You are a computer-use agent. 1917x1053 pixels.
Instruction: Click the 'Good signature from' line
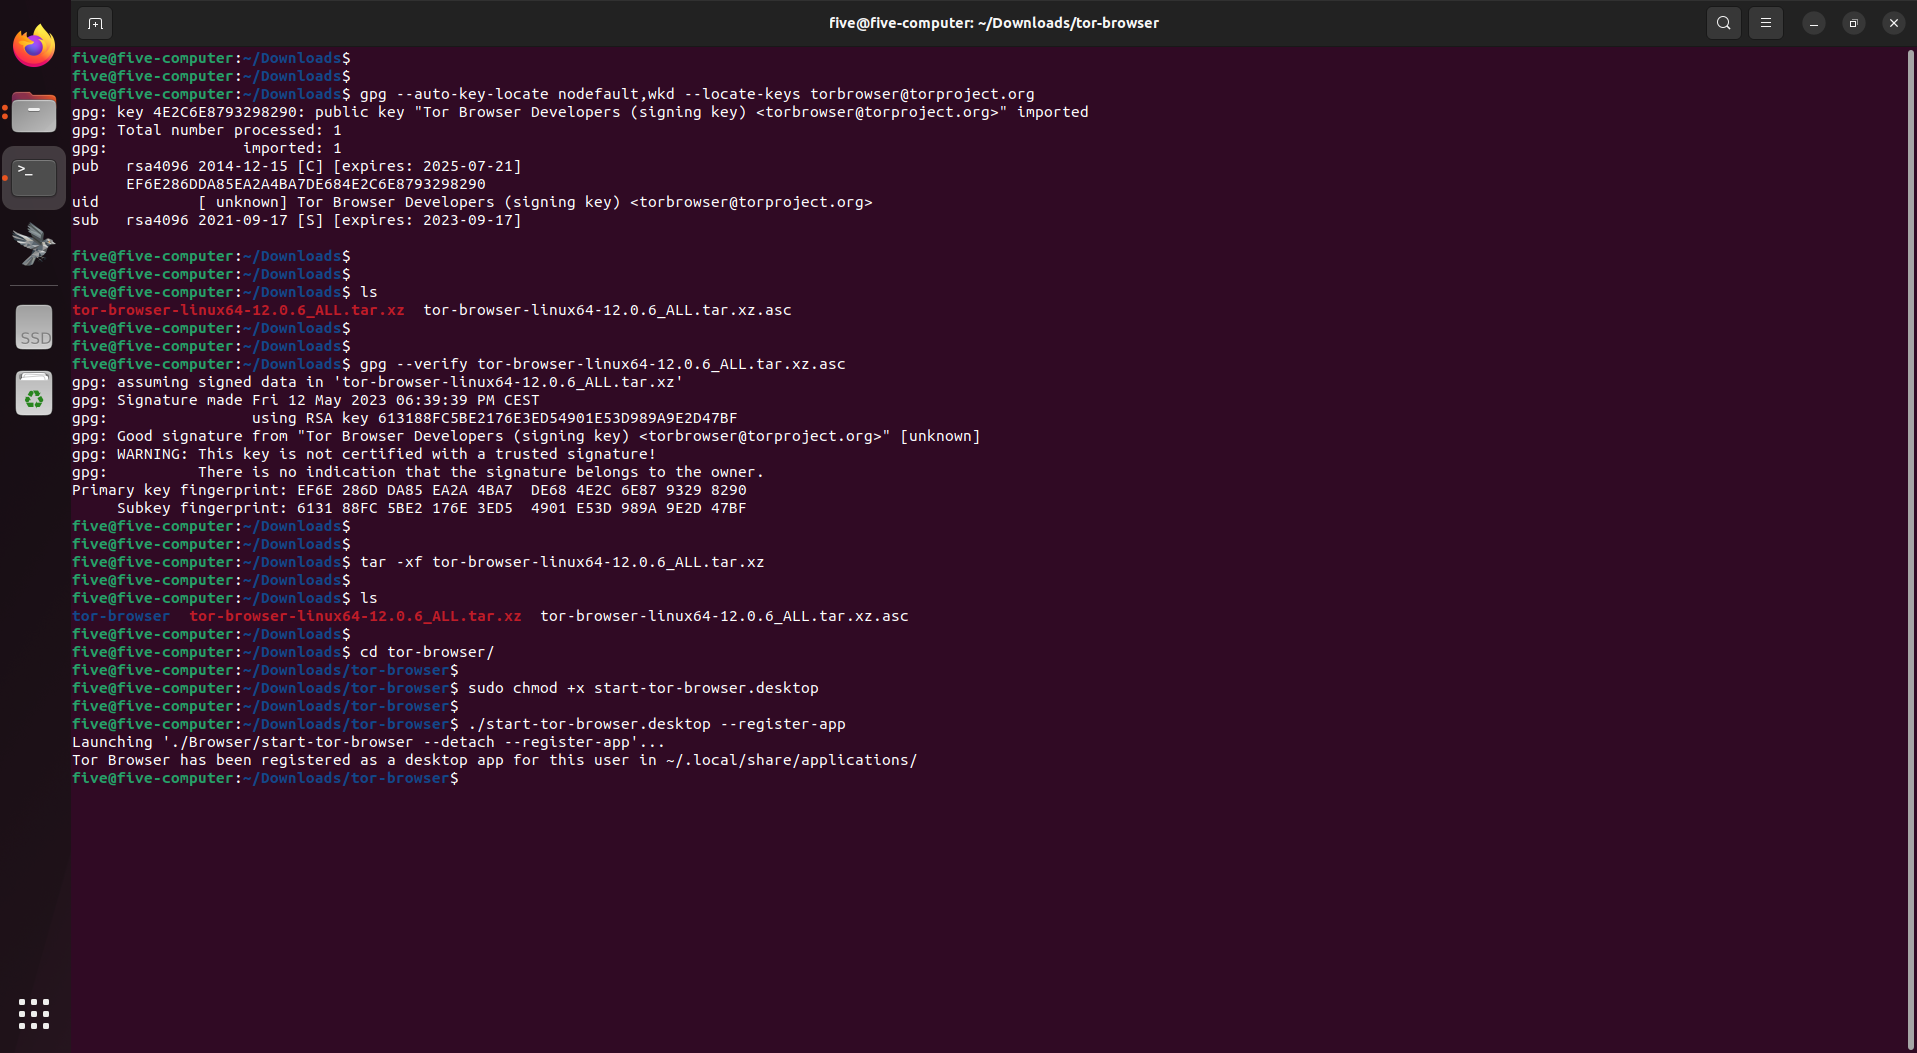coord(526,436)
